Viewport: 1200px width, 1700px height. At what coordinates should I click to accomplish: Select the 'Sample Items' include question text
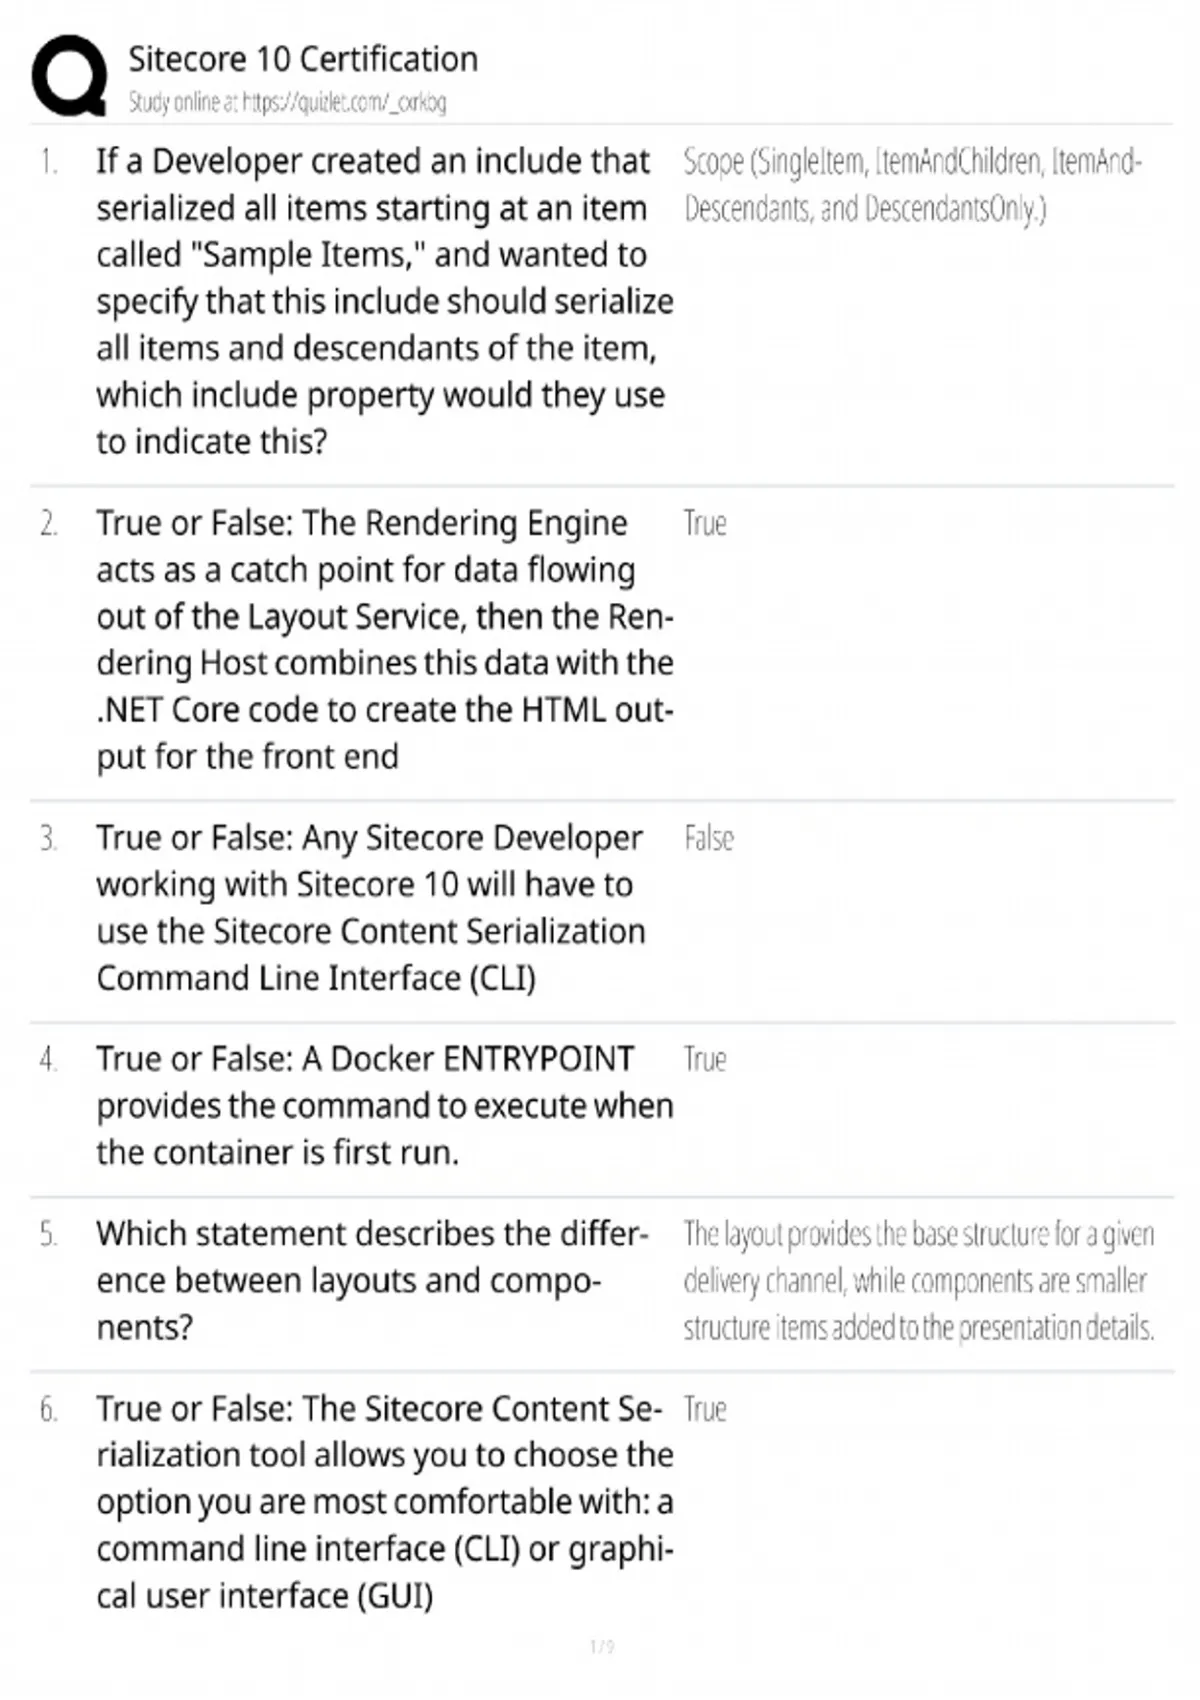point(383,301)
